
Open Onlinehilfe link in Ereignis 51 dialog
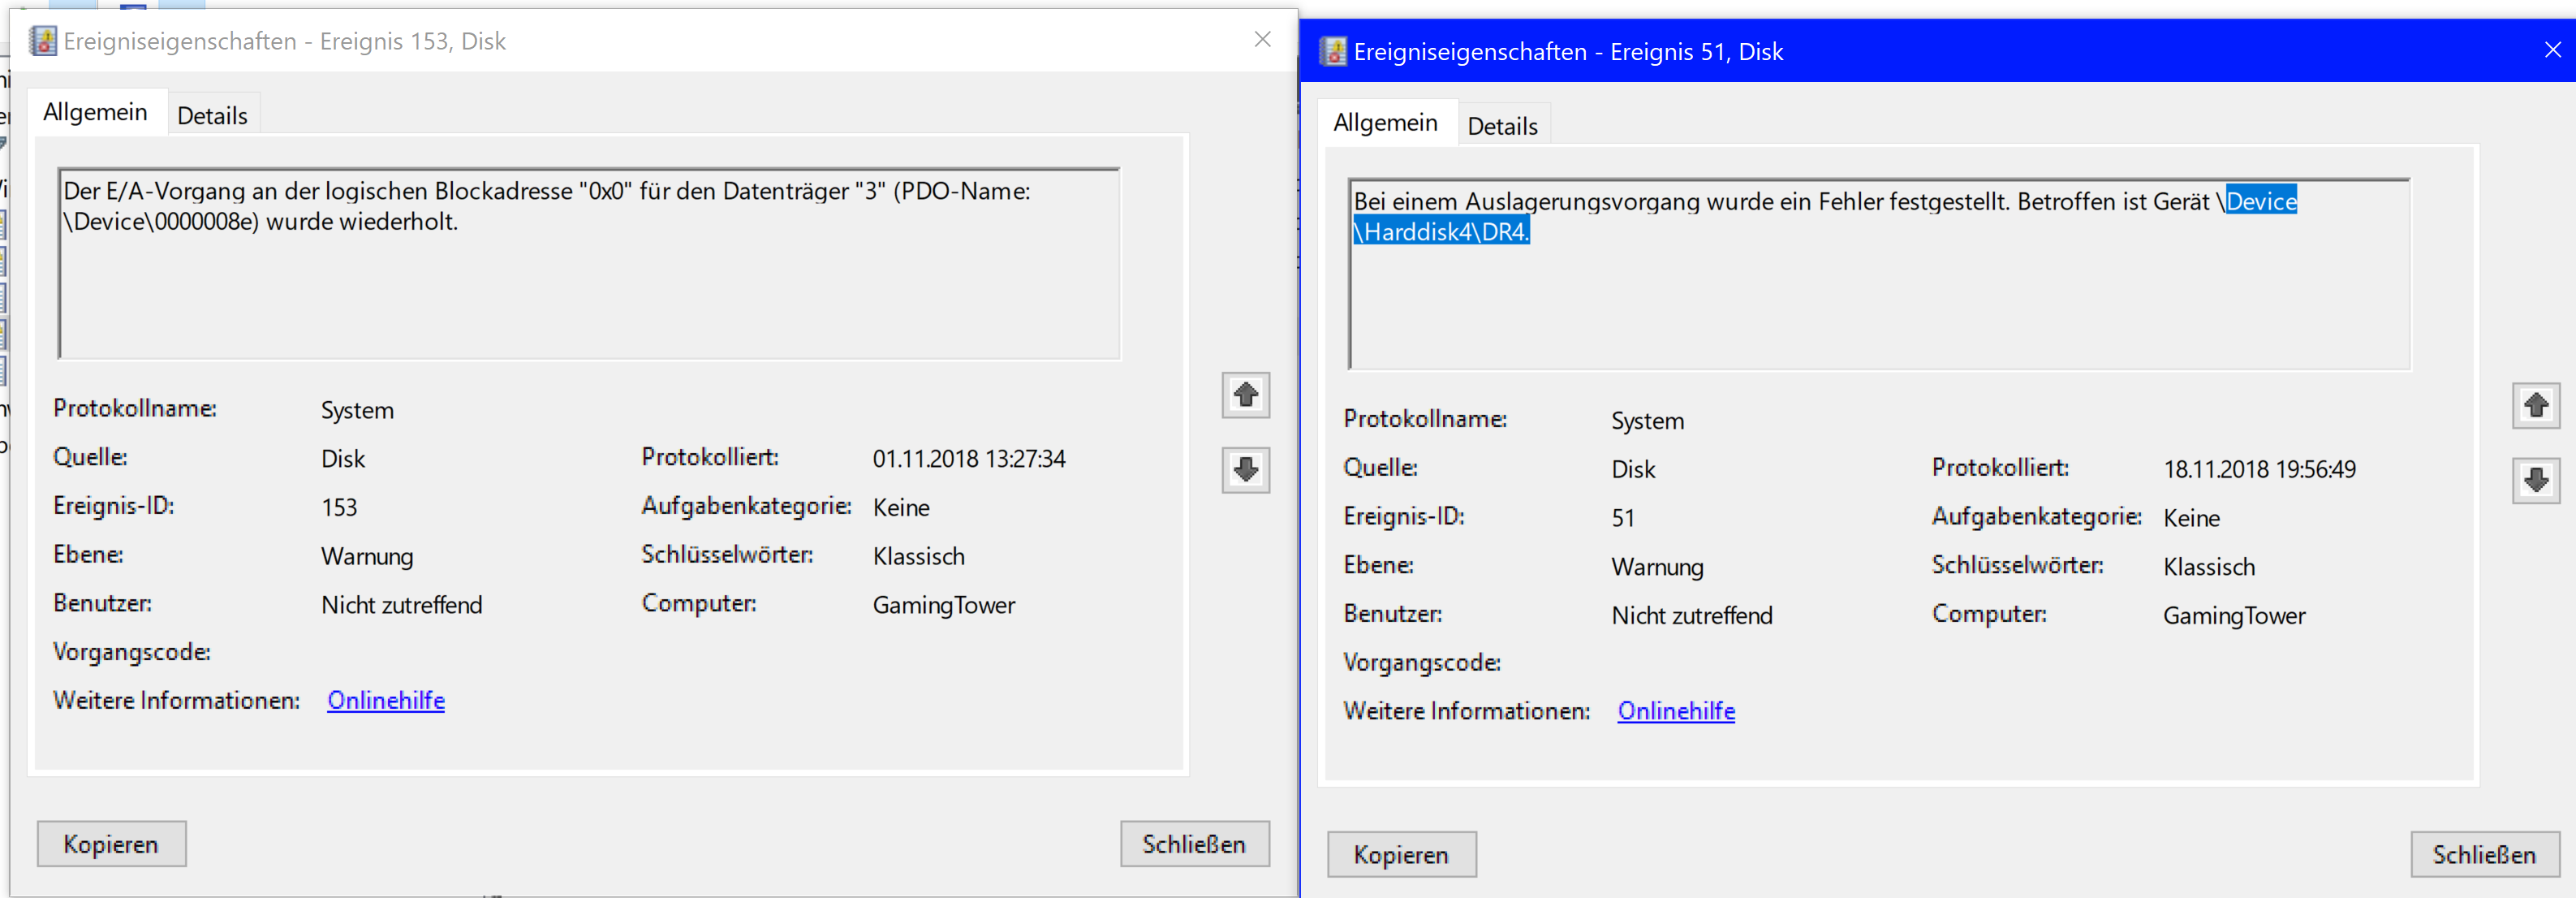click(1676, 711)
